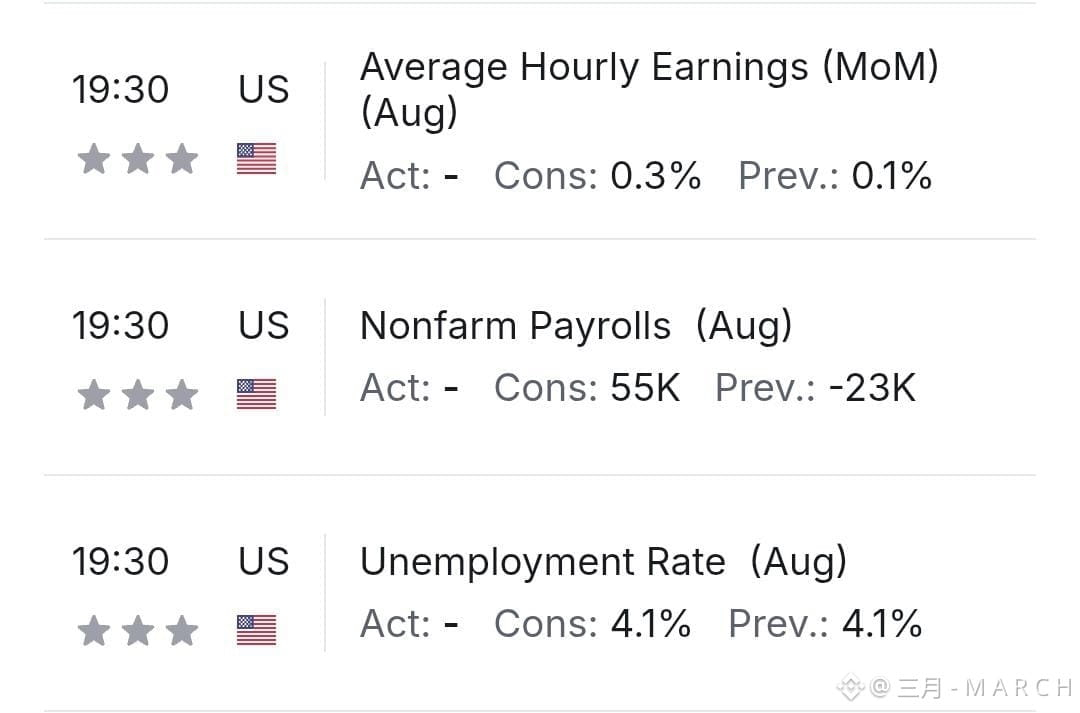This screenshot has height=713, width=1080.
Task: Tap the US country label for Unemployment Rate
Action: [264, 561]
